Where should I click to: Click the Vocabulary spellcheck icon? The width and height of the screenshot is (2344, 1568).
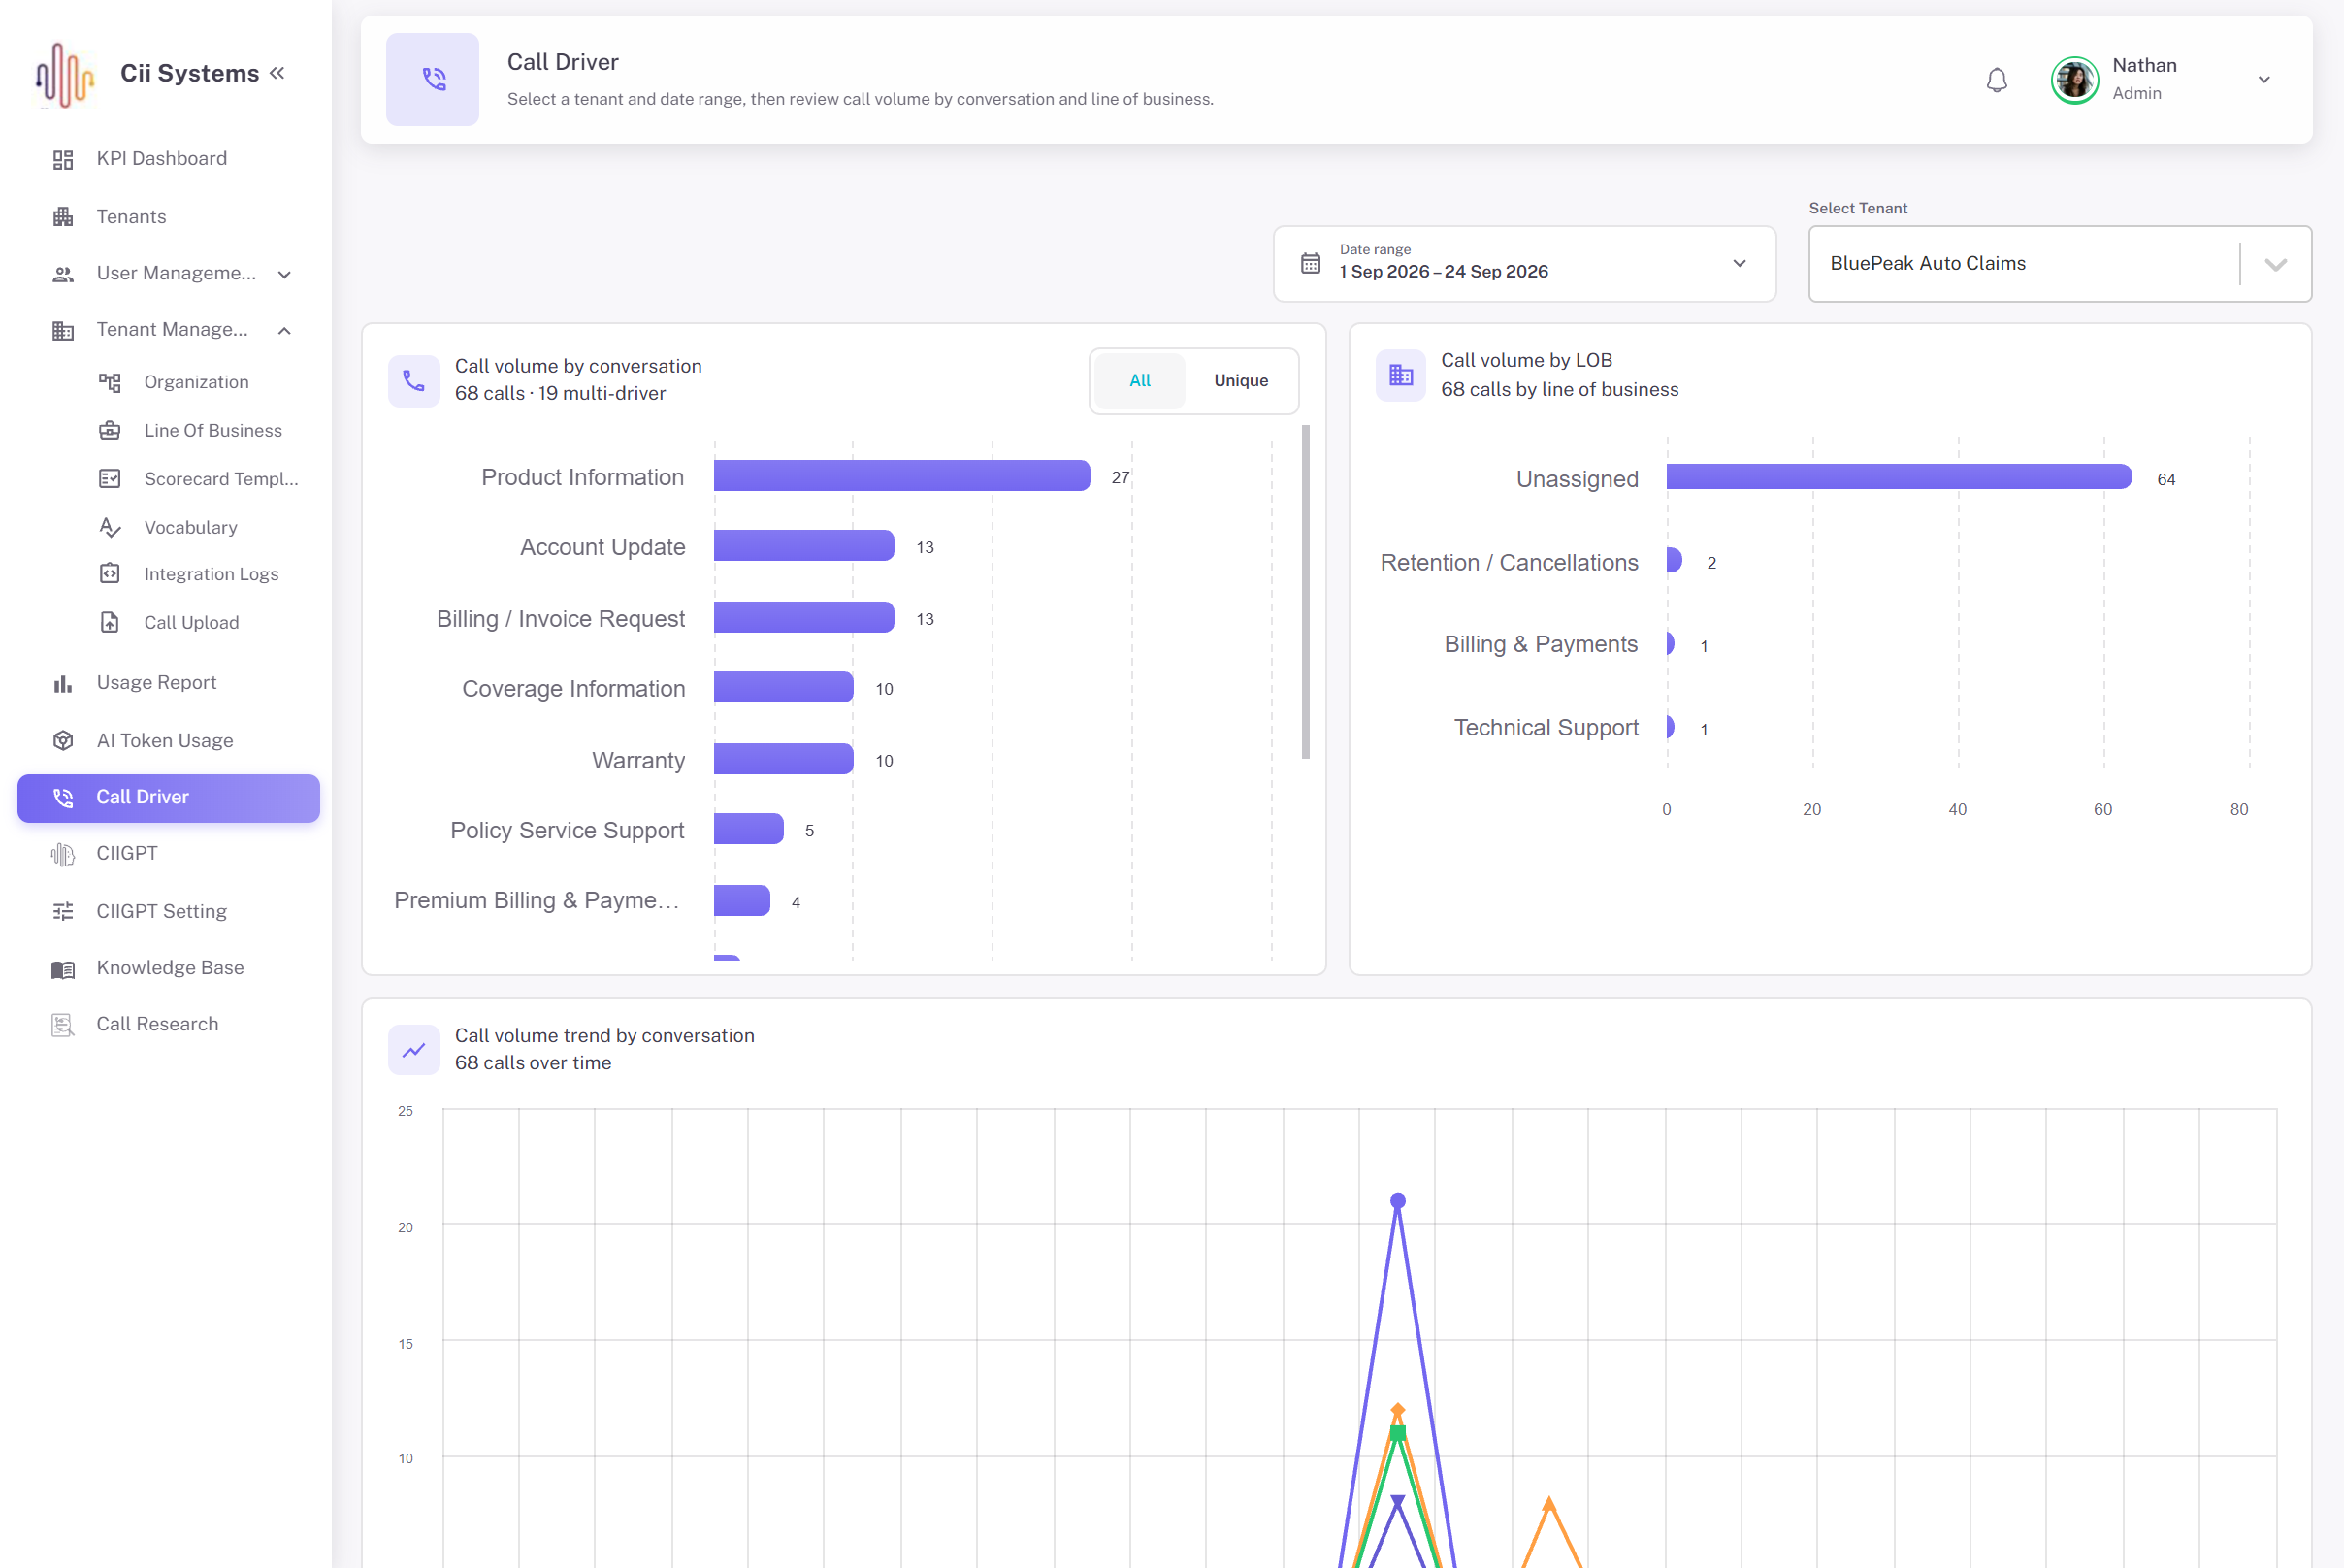pyautogui.click(x=110, y=527)
